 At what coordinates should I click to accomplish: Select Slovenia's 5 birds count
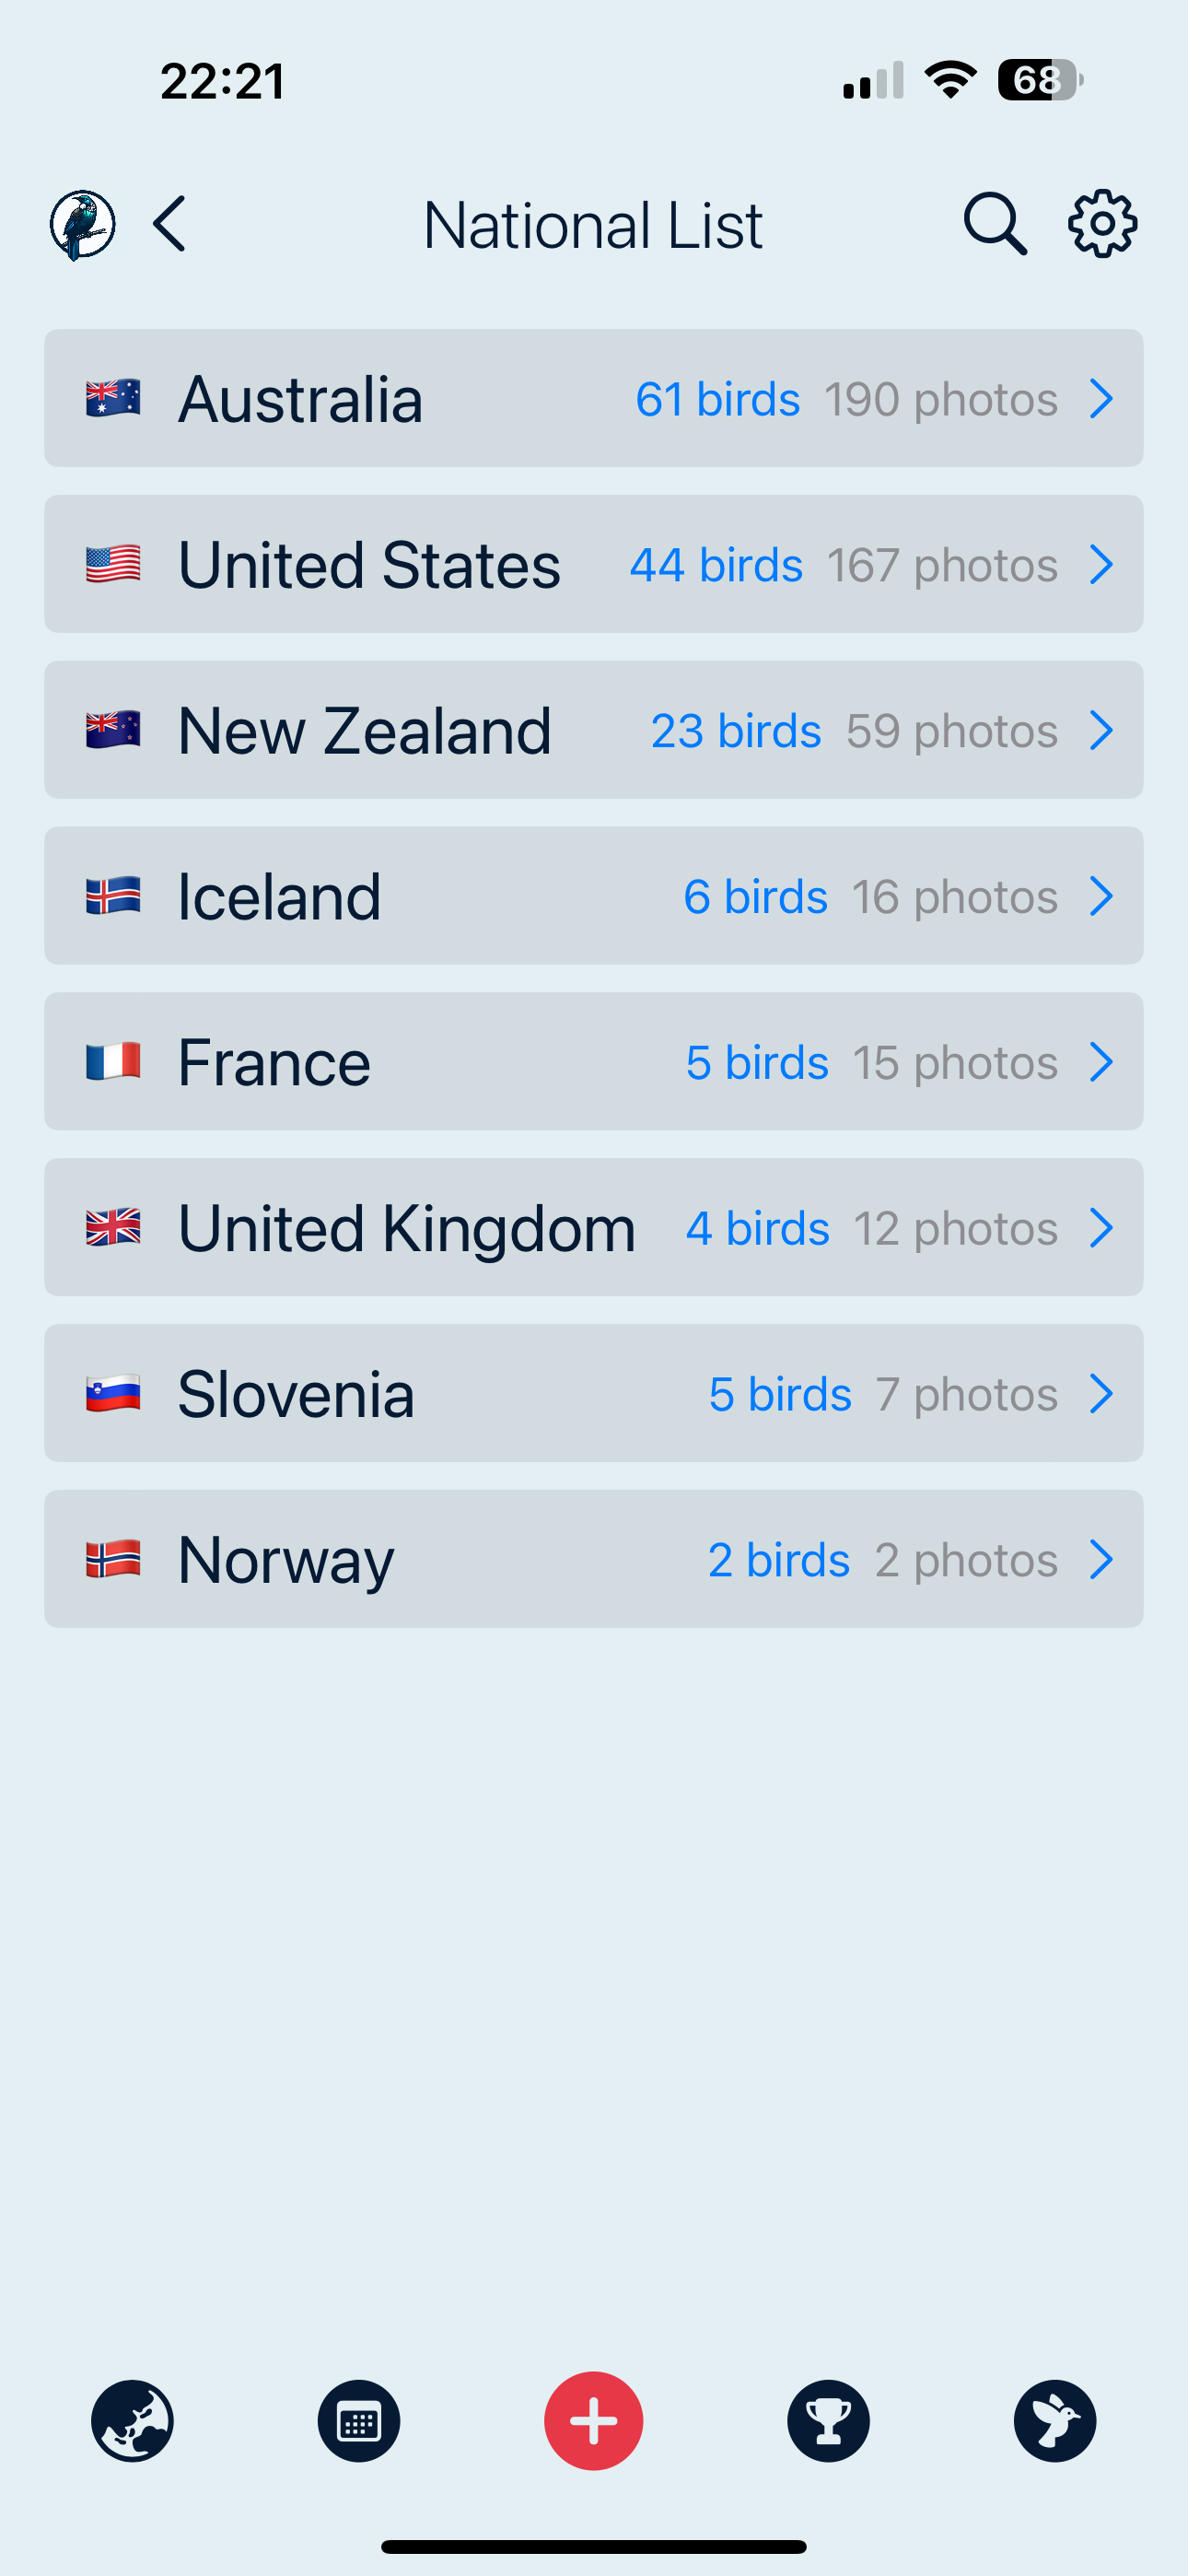pos(780,1394)
